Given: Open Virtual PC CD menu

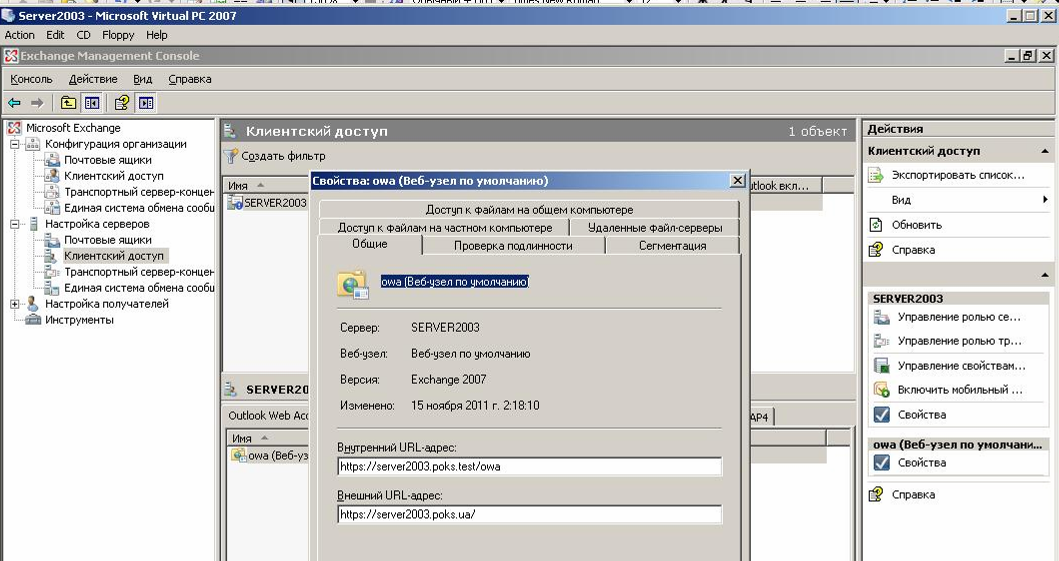Looking at the screenshot, I should [x=83, y=35].
